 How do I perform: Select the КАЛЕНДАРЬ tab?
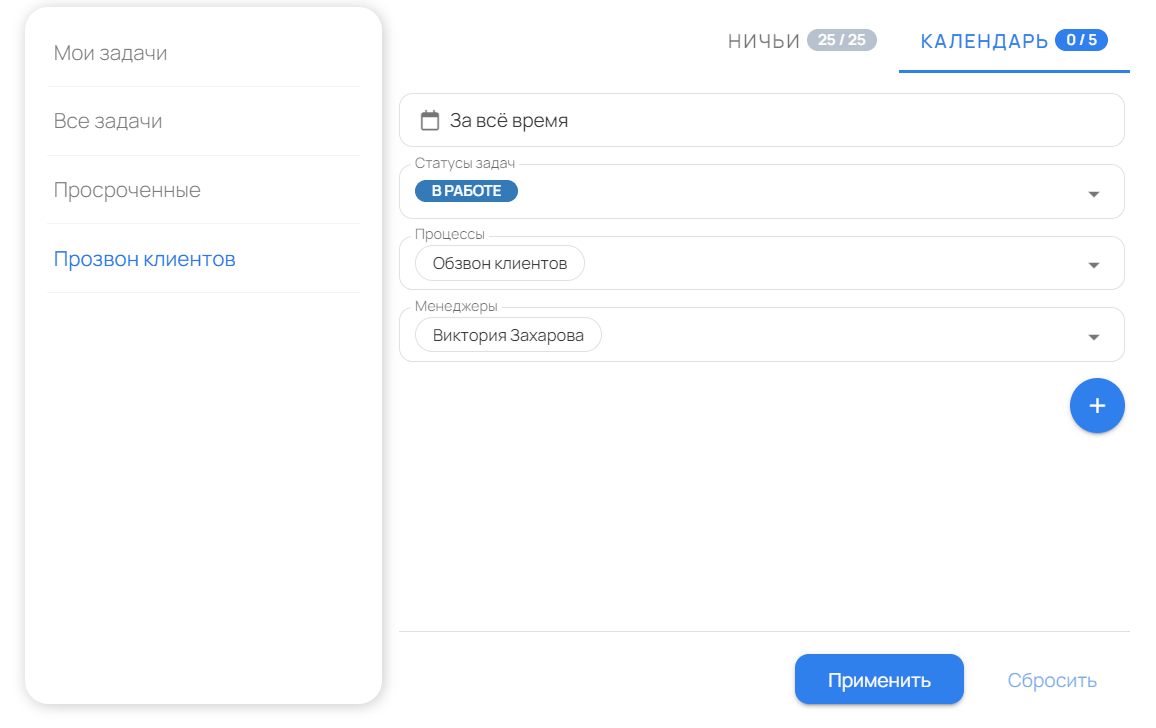984,41
